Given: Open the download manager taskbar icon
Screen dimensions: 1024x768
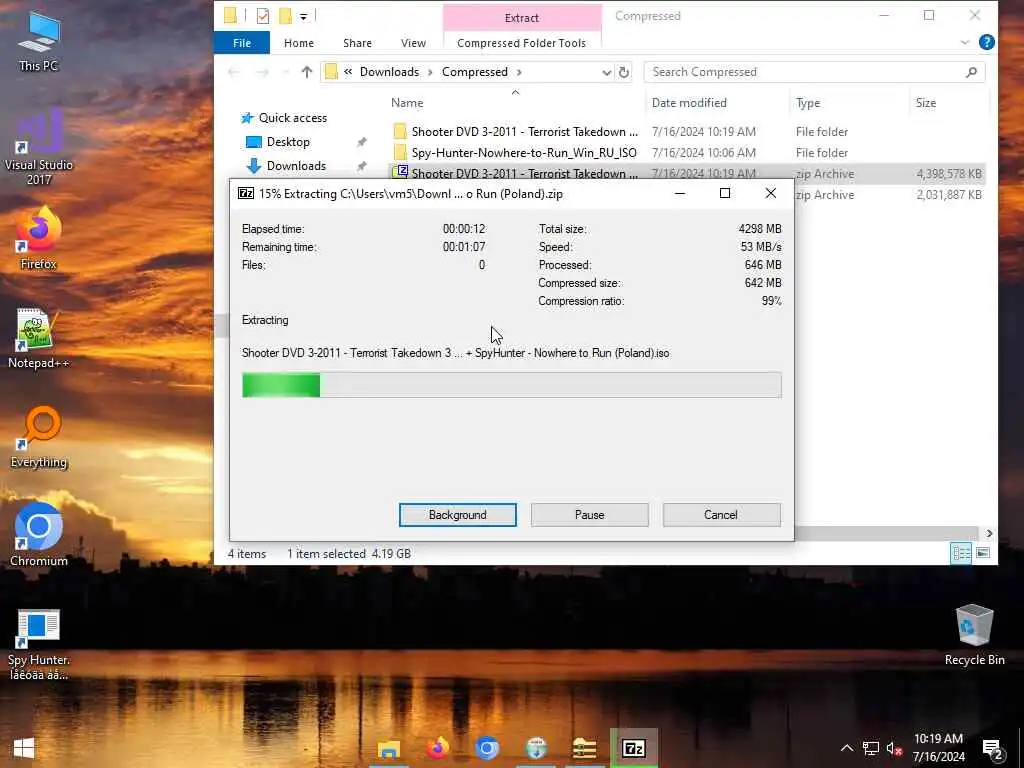Looking at the screenshot, I should tap(536, 748).
